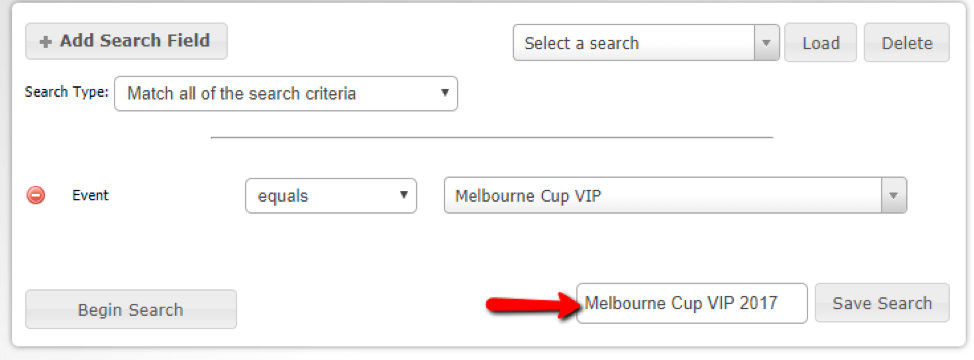Open the equals operator dropdown
This screenshot has height=360, width=974.
[x=331, y=196]
